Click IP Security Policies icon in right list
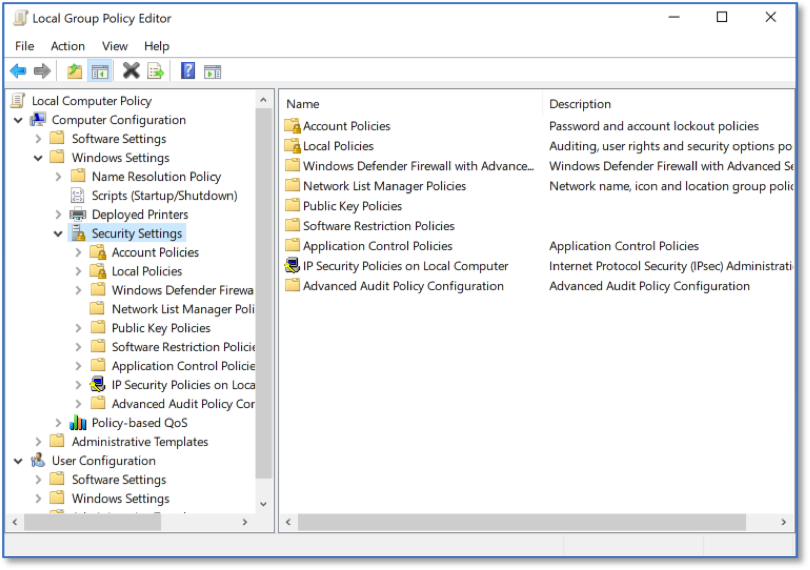Viewport: 810px width, 570px height. point(292,266)
